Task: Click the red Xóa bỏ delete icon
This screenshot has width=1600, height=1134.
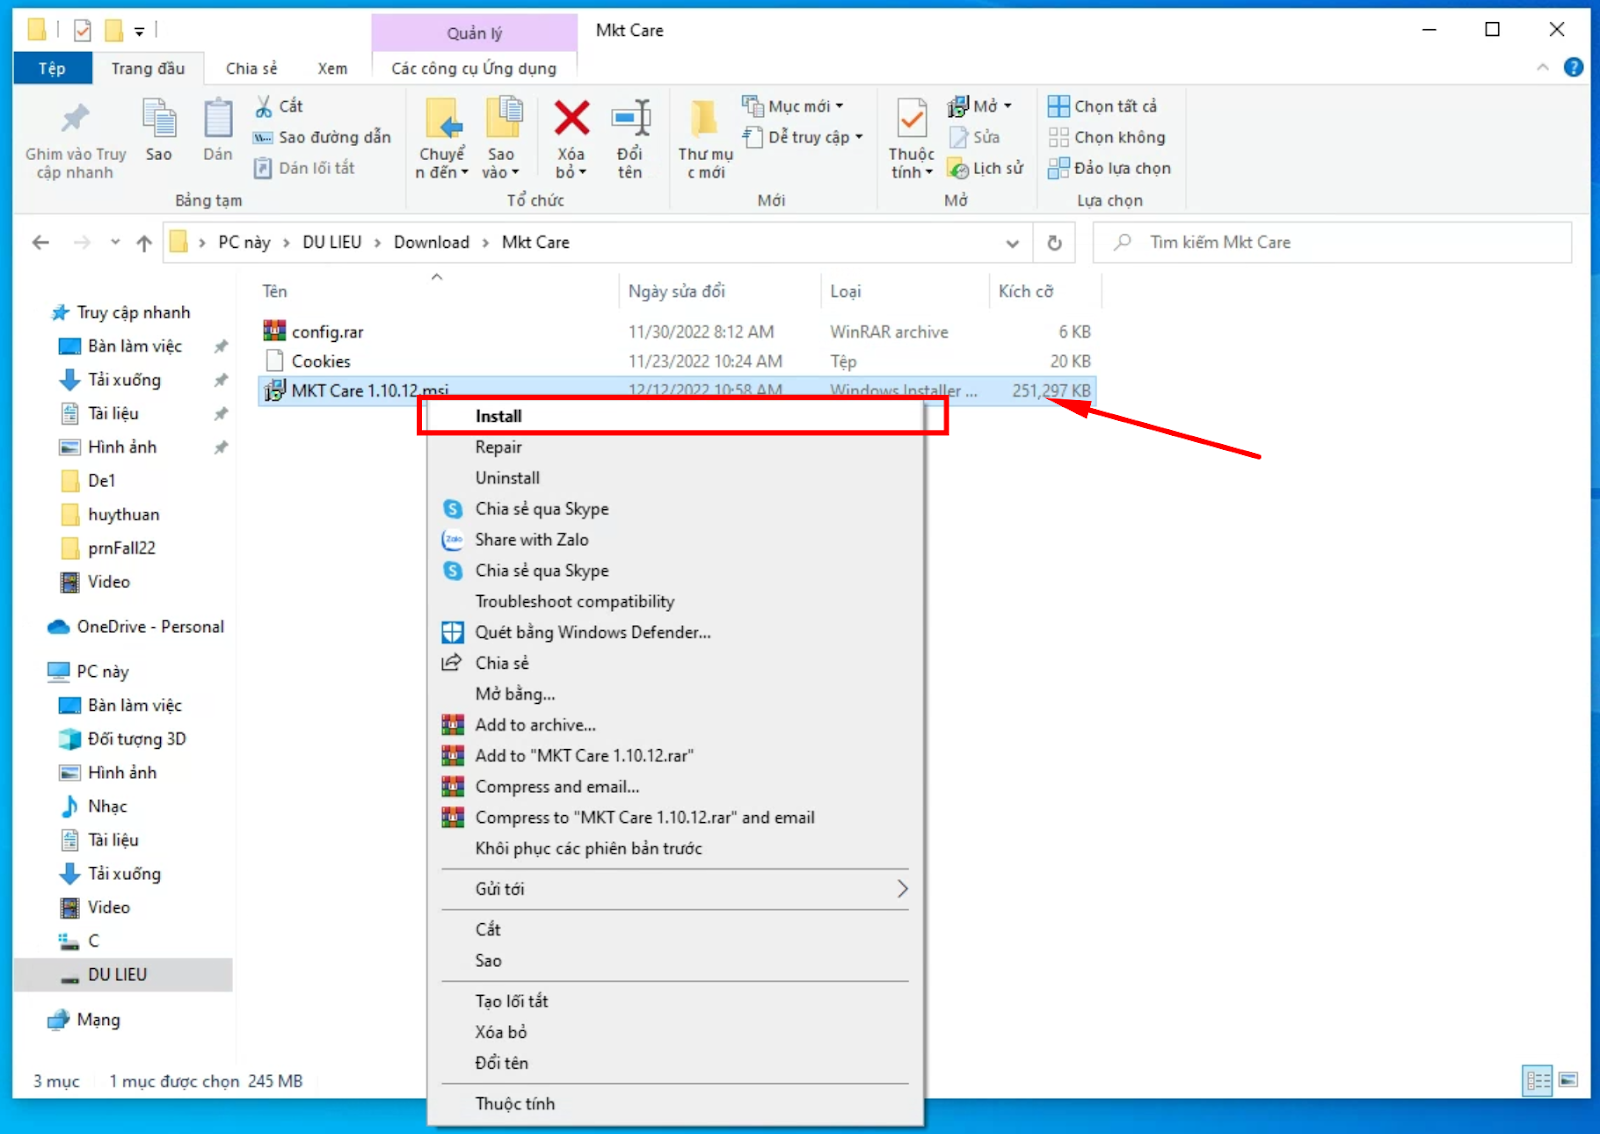Action: tap(571, 119)
